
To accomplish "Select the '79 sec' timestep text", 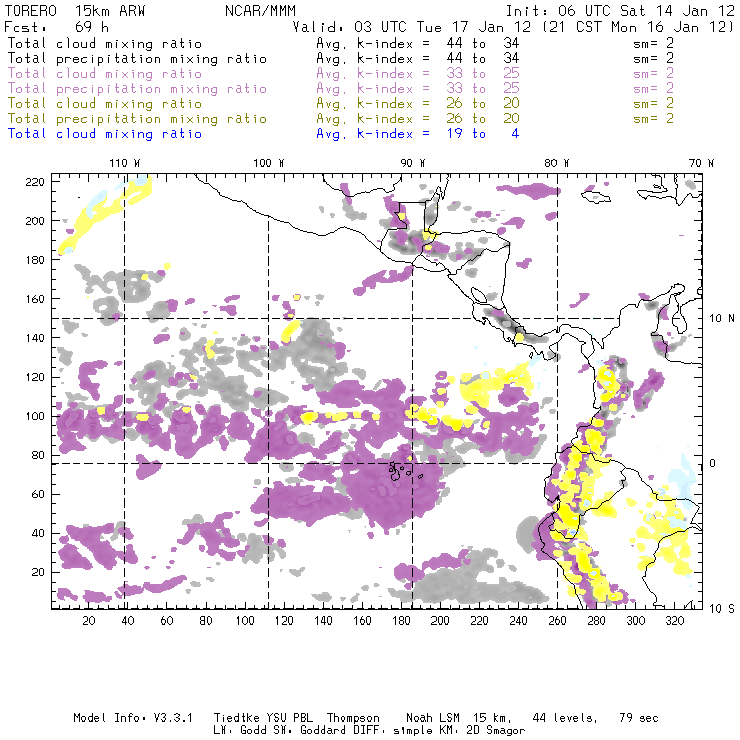I will (639, 718).
